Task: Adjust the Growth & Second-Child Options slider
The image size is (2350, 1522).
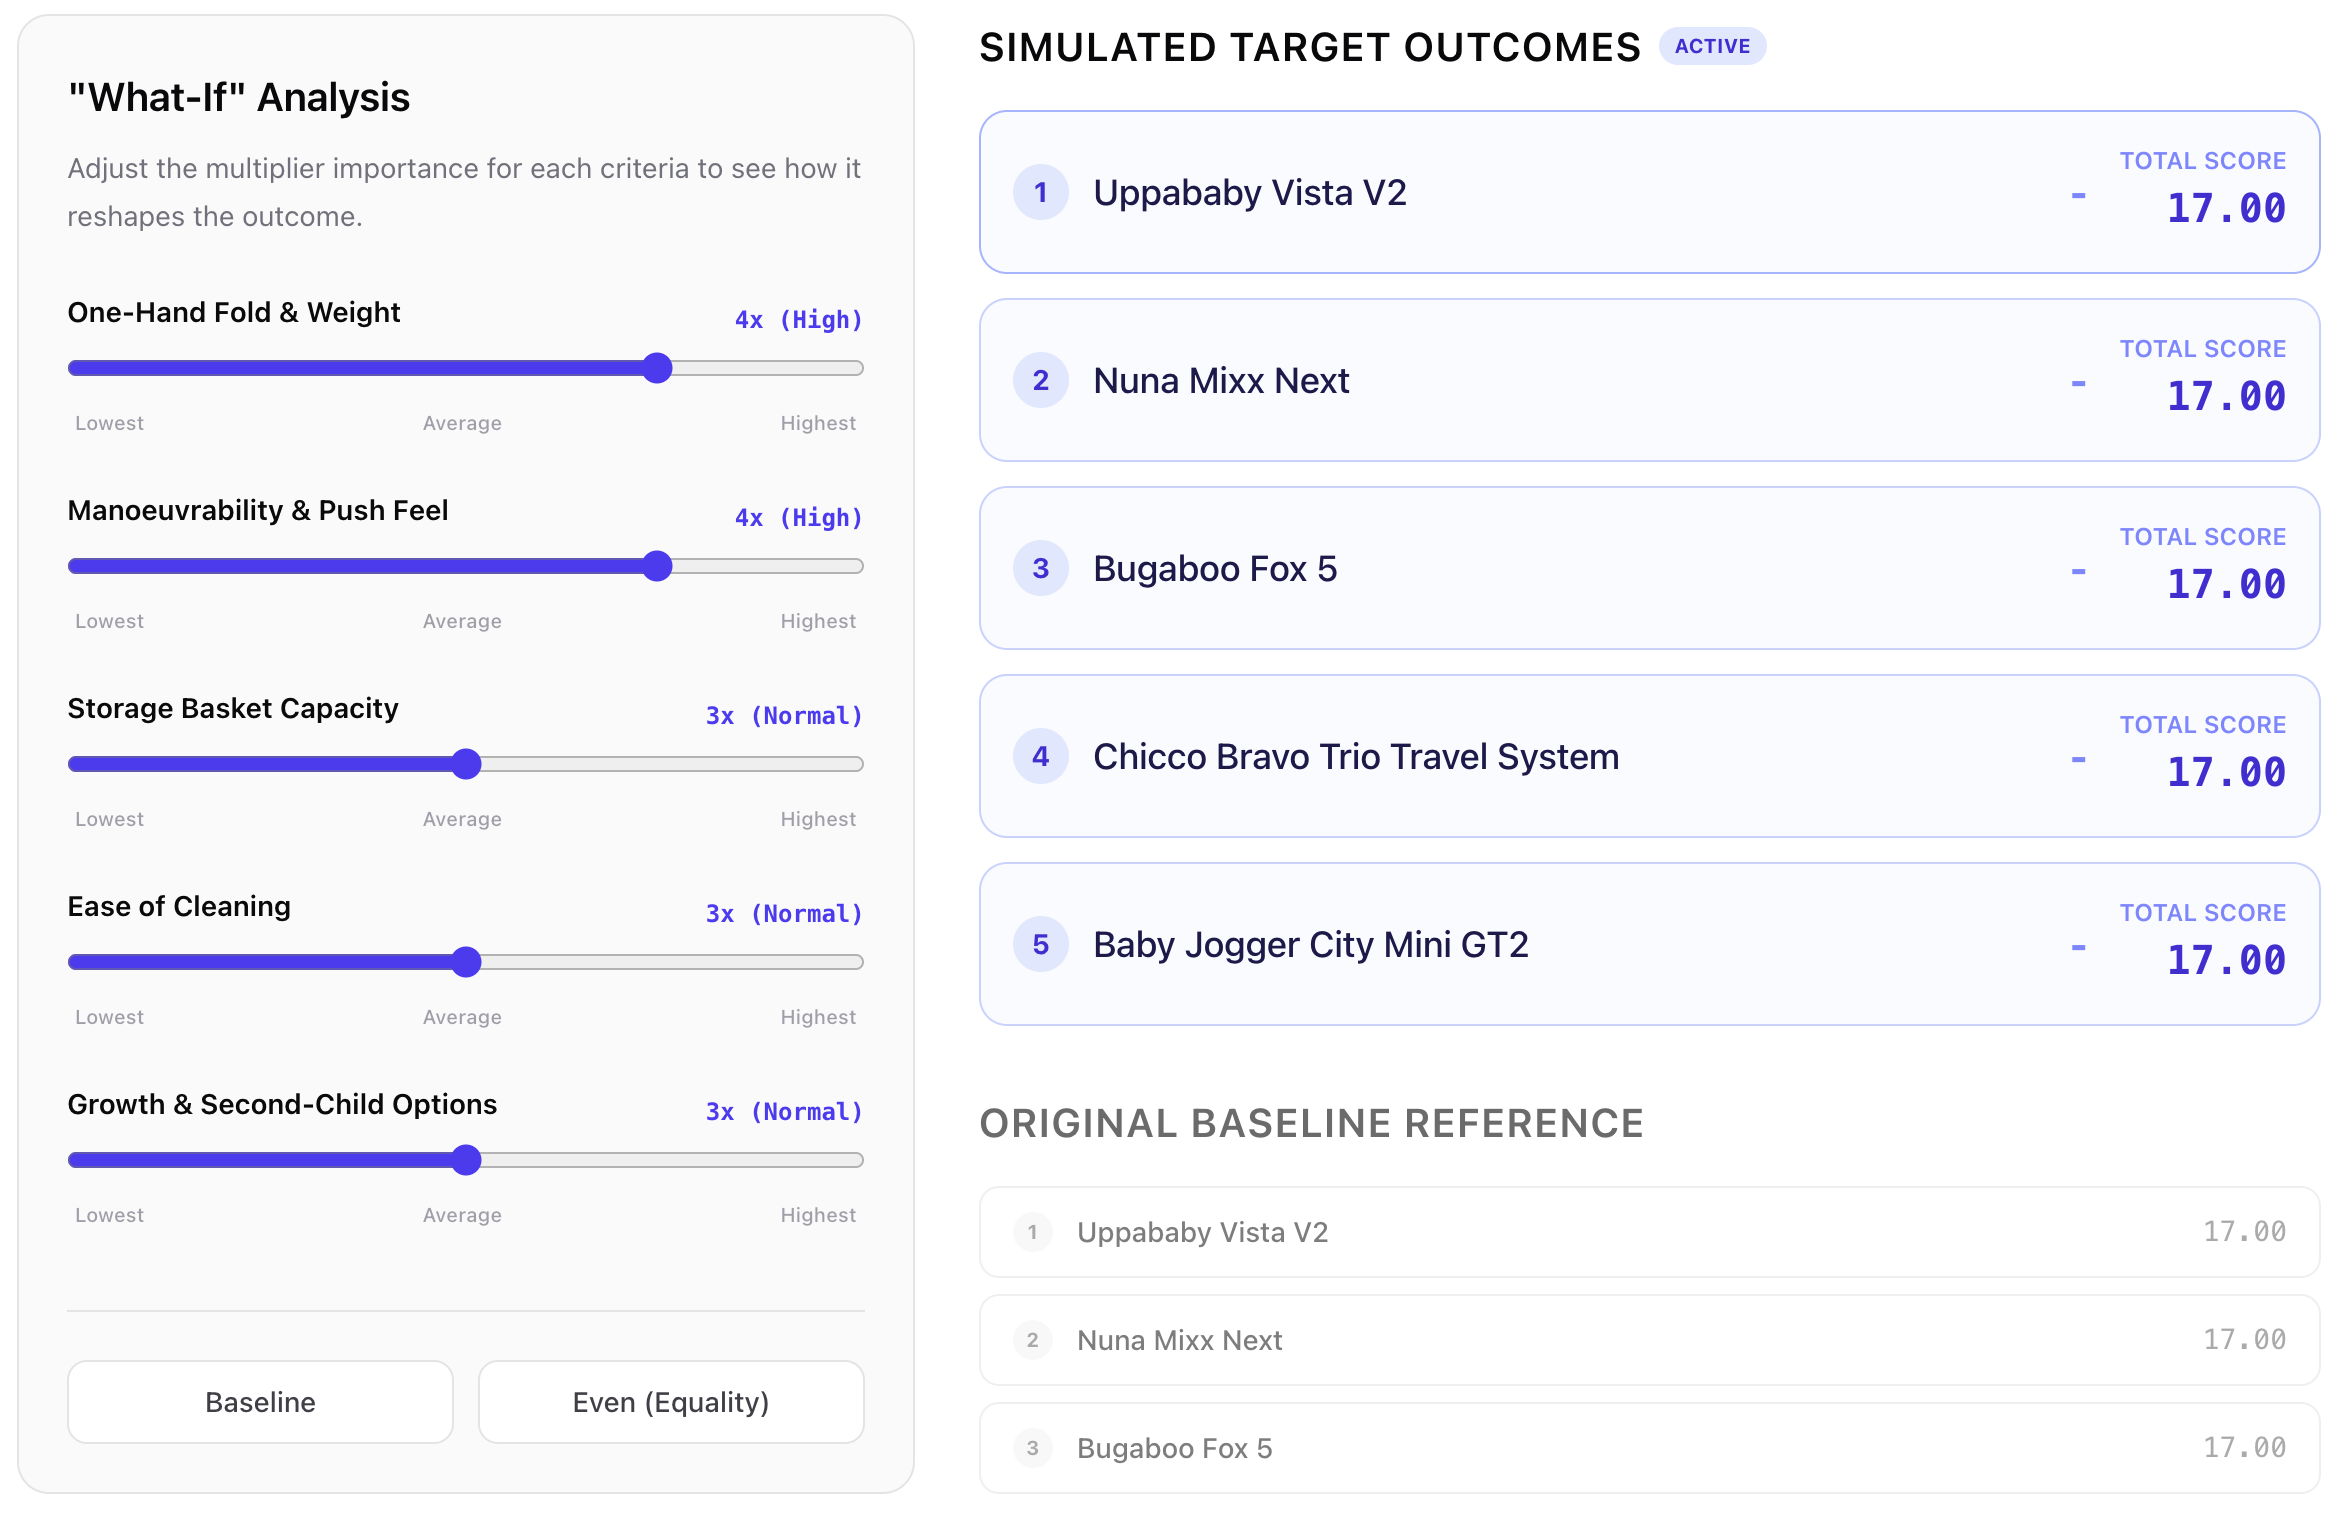Action: coord(466,1160)
